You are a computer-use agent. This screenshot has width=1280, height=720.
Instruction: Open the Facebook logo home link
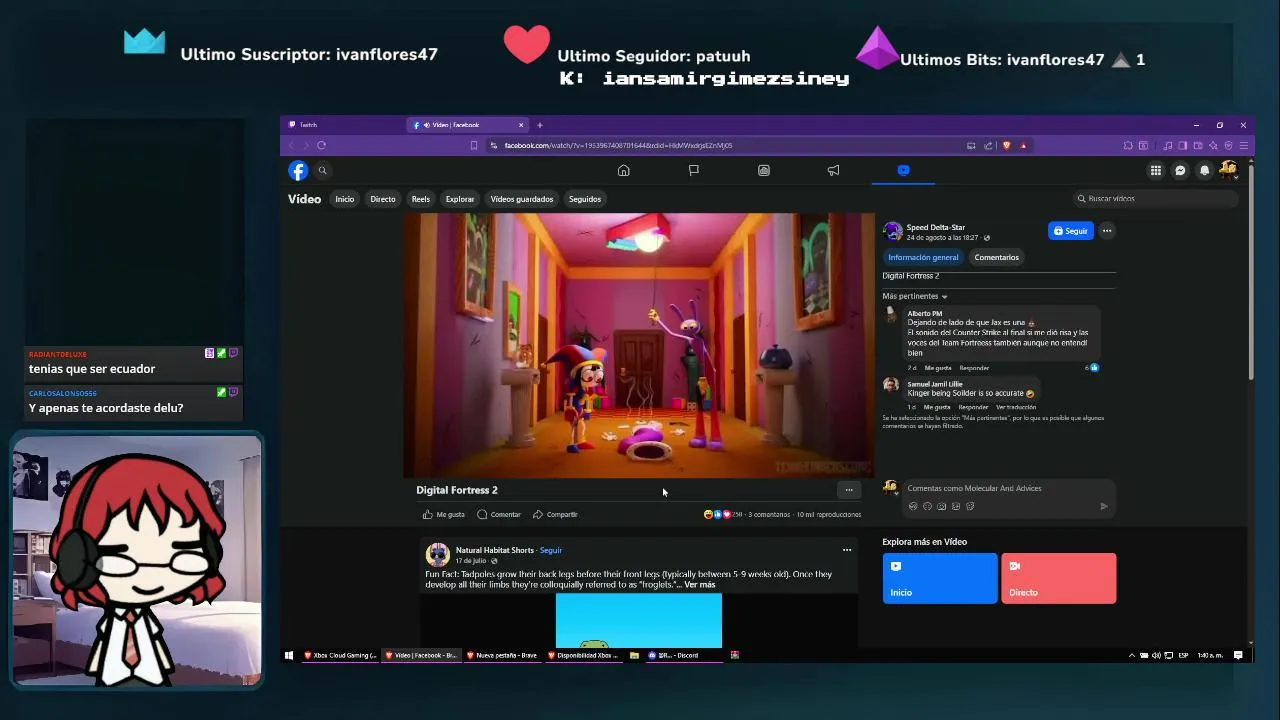pyautogui.click(x=298, y=170)
